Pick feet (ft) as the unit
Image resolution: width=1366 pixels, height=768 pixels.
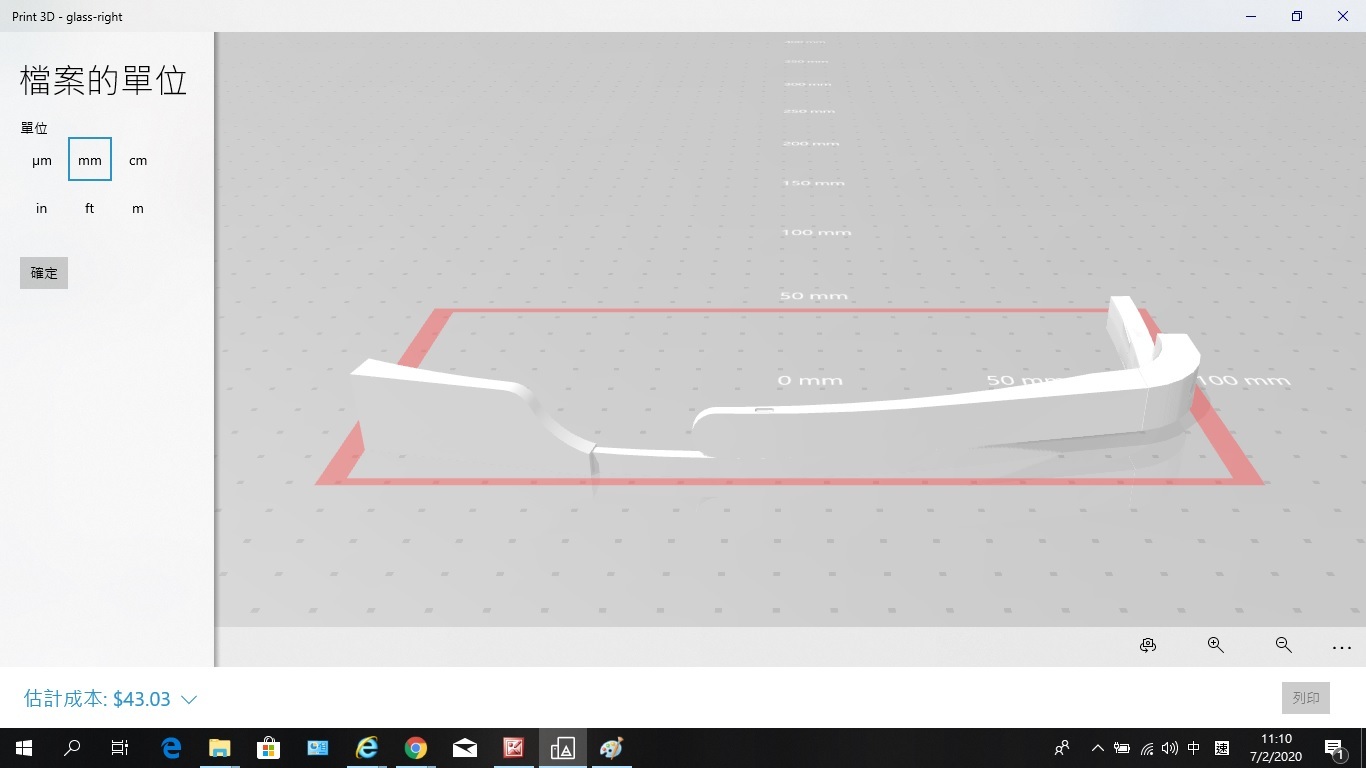[x=90, y=208]
